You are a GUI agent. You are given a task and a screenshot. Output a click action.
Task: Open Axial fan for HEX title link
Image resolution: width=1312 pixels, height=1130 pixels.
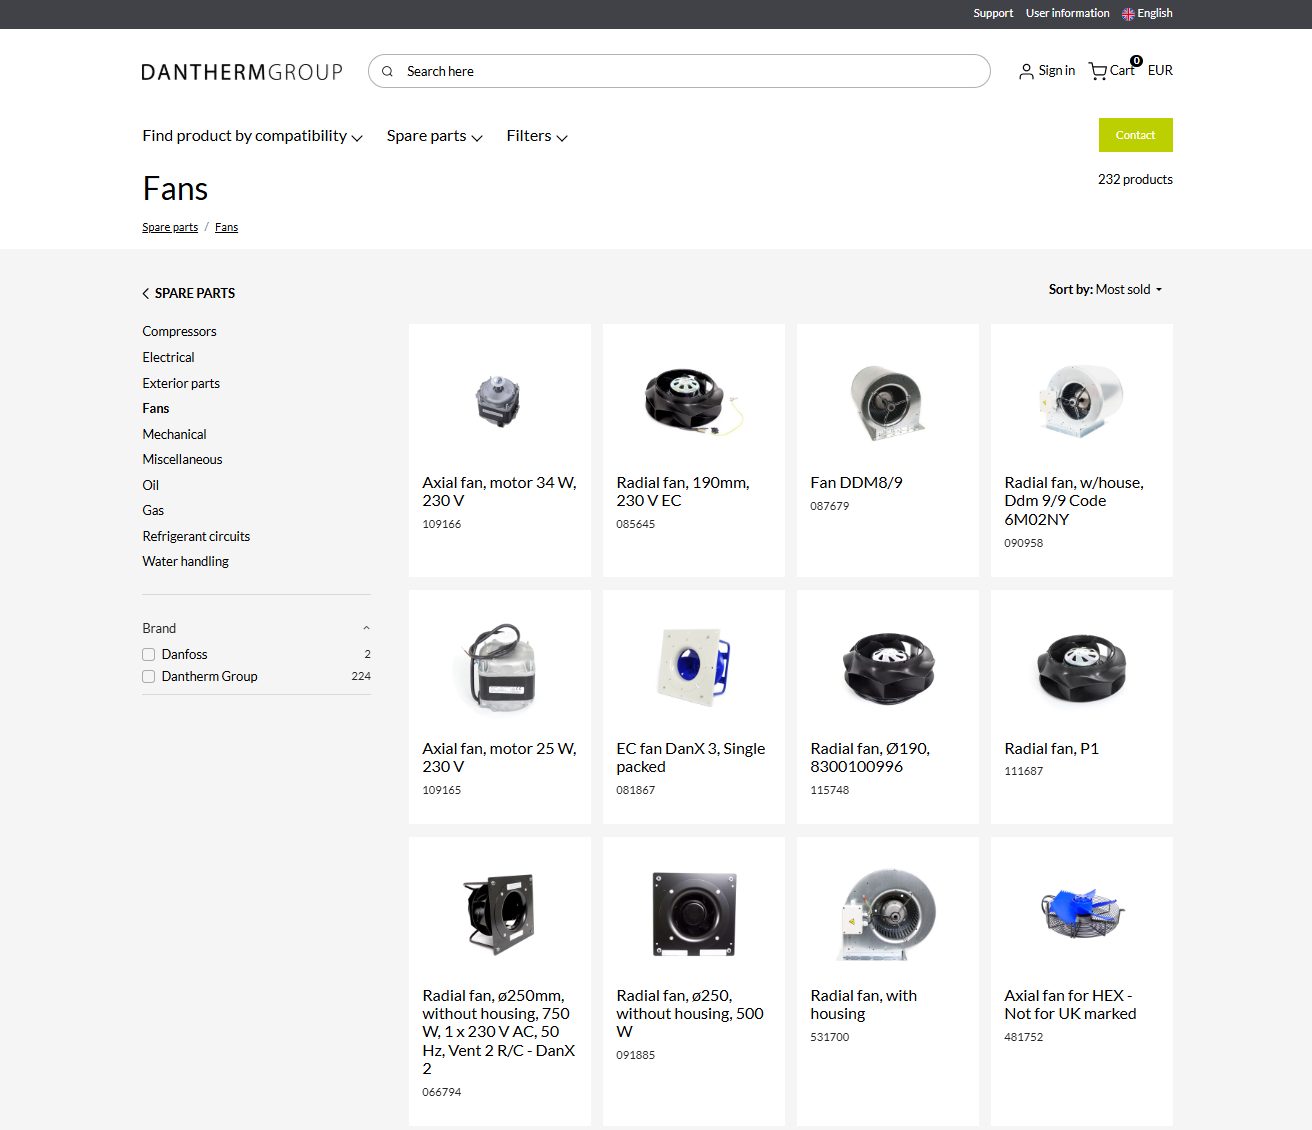coord(1070,1004)
